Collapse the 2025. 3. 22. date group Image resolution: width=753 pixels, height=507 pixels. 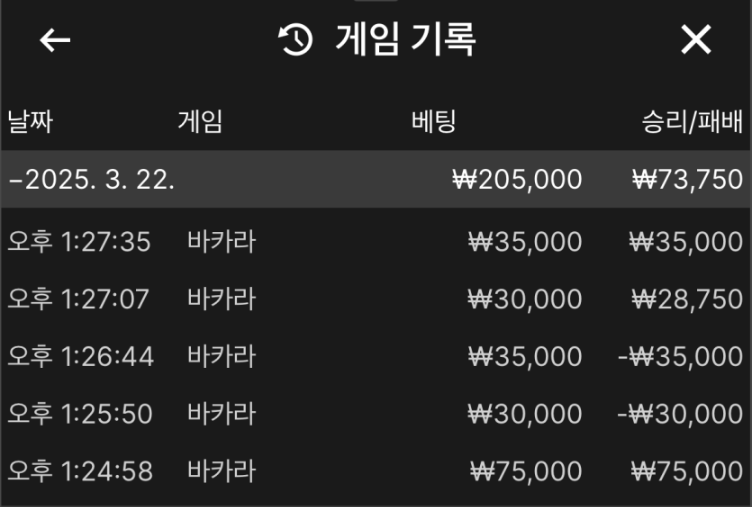point(92,180)
